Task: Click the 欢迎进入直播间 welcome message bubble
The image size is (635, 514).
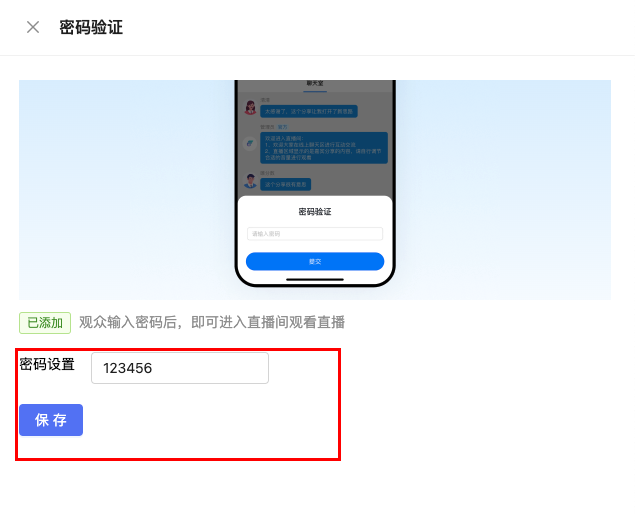Action: [x=324, y=148]
